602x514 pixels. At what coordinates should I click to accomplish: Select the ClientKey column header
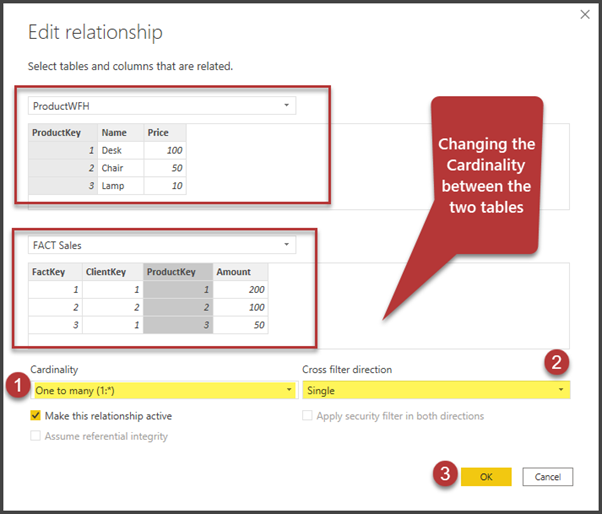coord(113,272)
